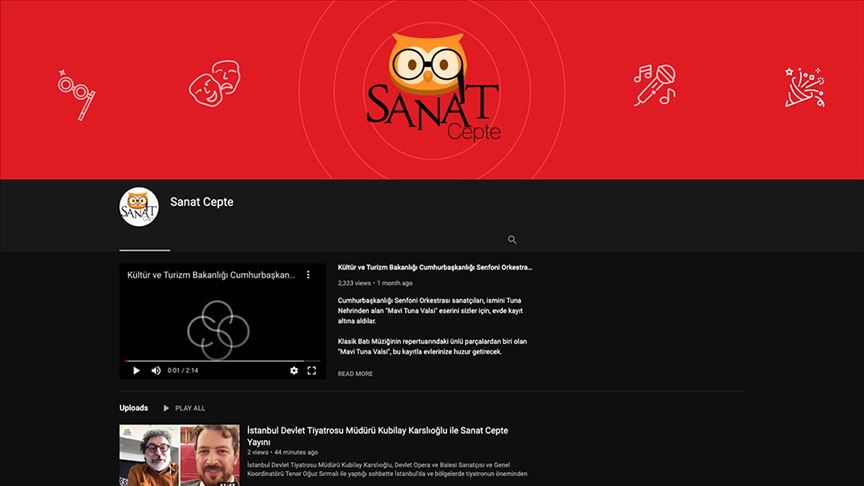Click the channel search magnifier icon
This screenshot has height=486, width=864.
click(512, 240)
